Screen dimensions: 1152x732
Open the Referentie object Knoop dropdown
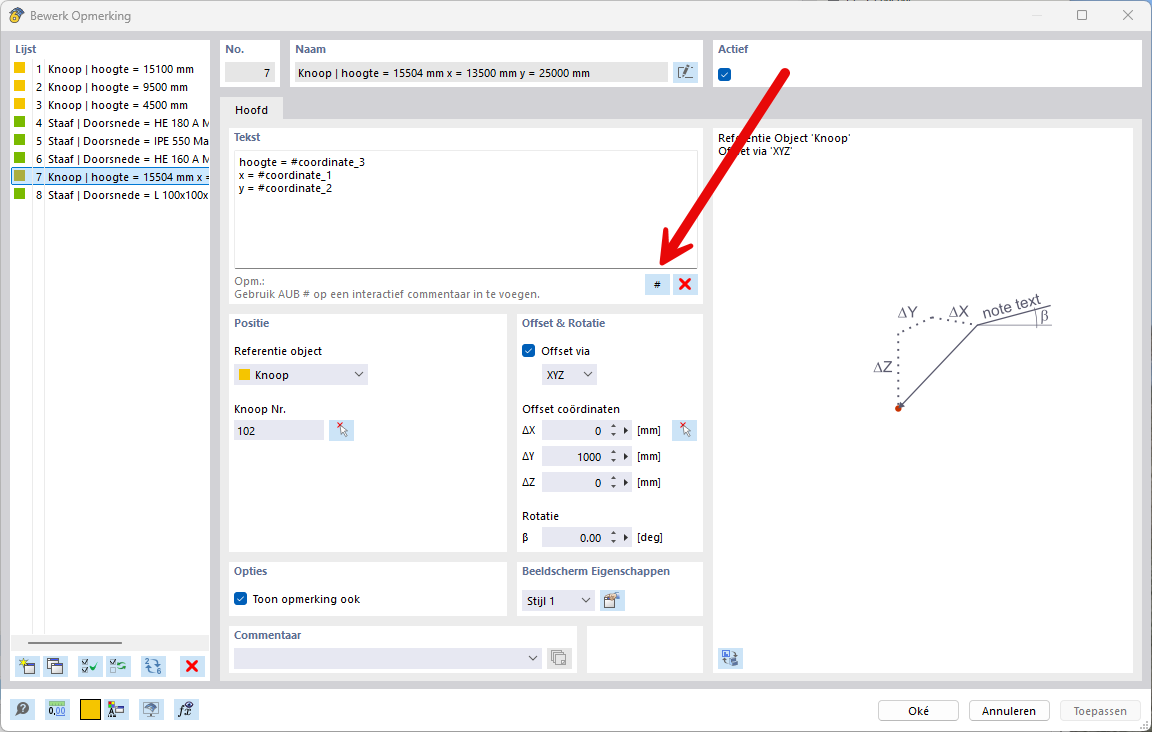[301, 375]
